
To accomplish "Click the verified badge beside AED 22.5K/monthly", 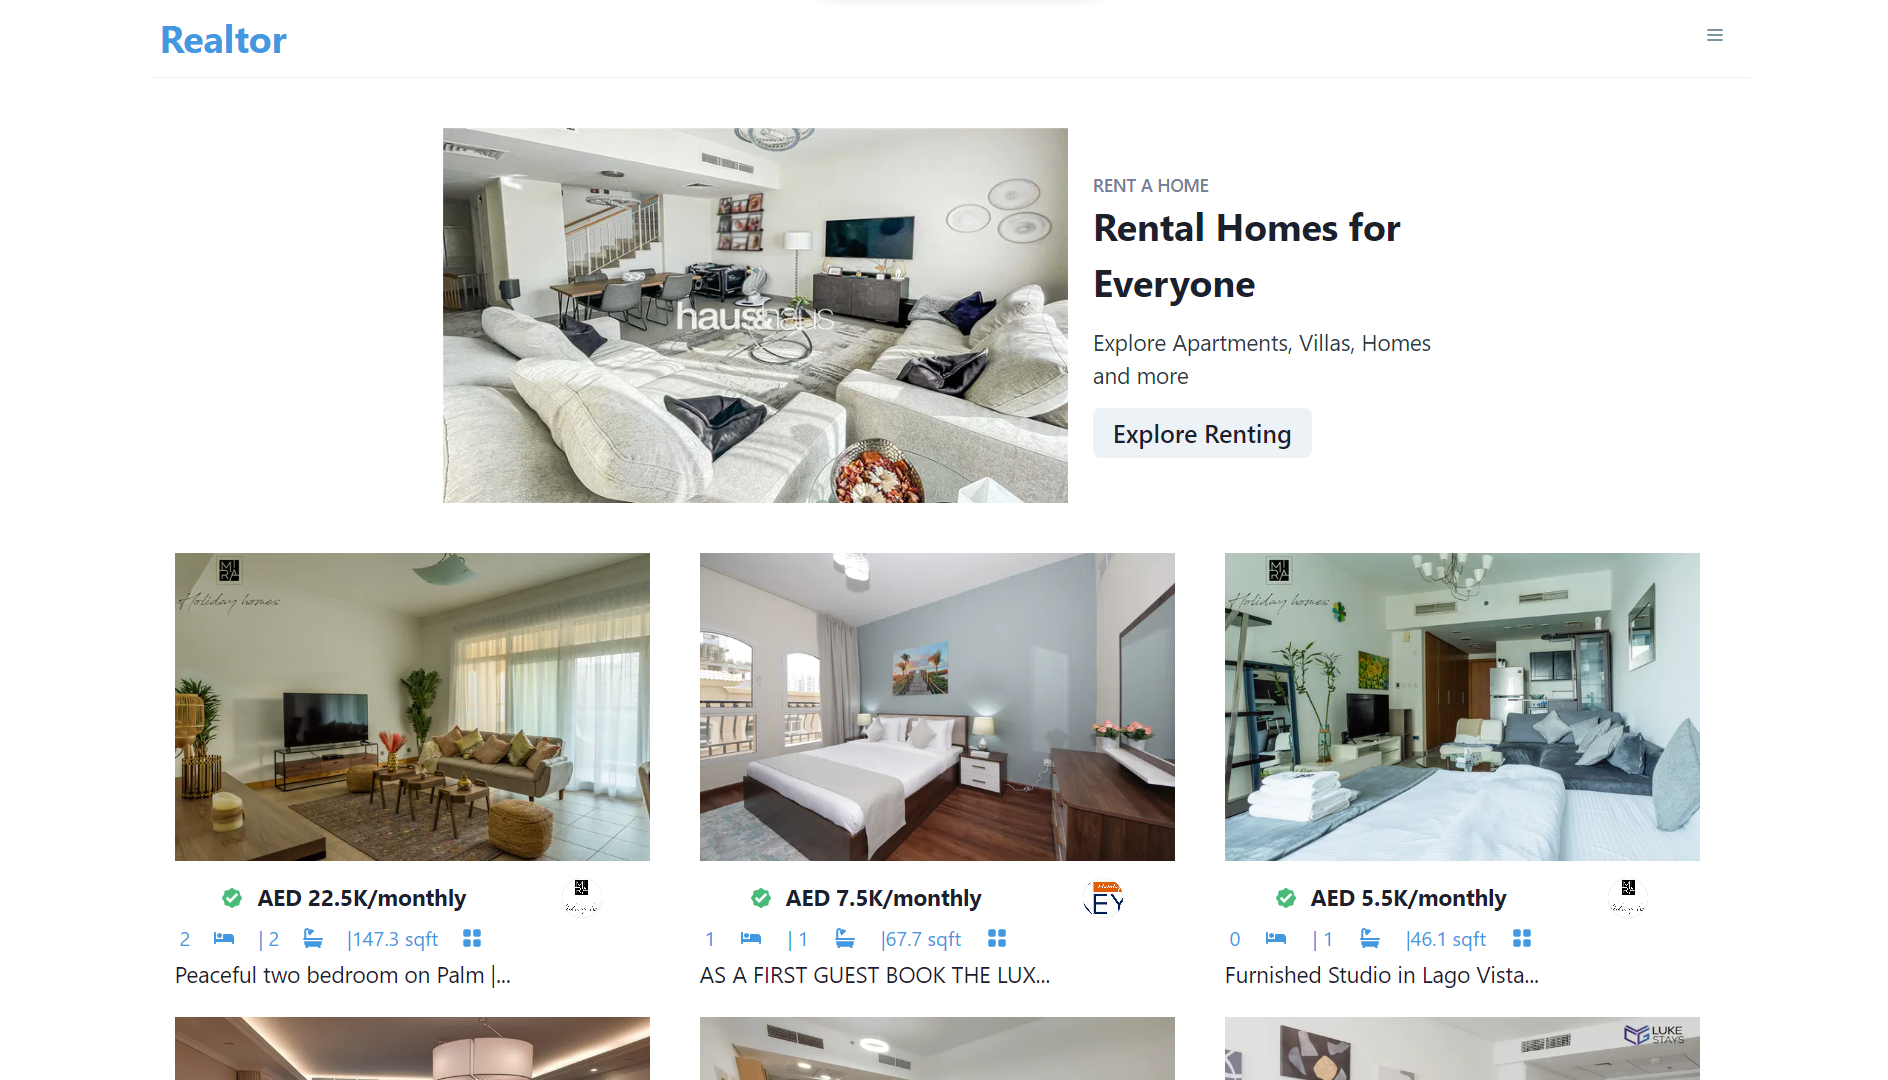I will click(x=232, y=898).
